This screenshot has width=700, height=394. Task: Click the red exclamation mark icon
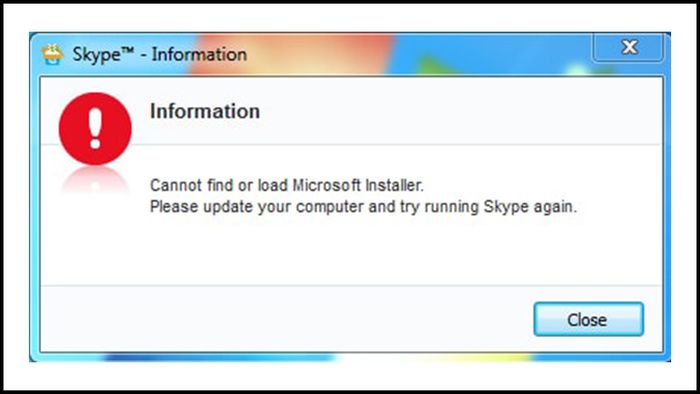[x=95, y=129]
